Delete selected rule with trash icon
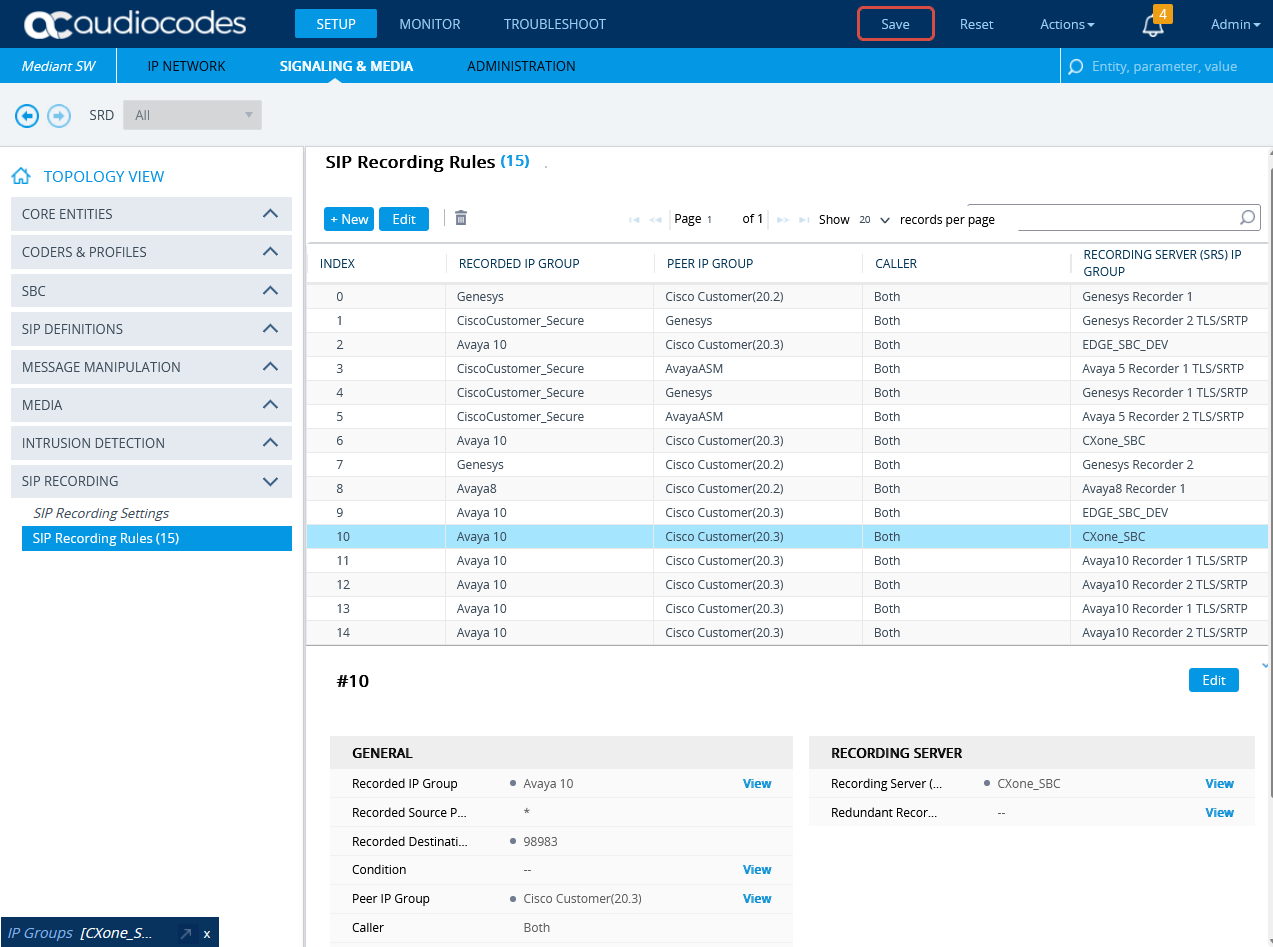1273x947 pixels. click(x=461, y=218)
